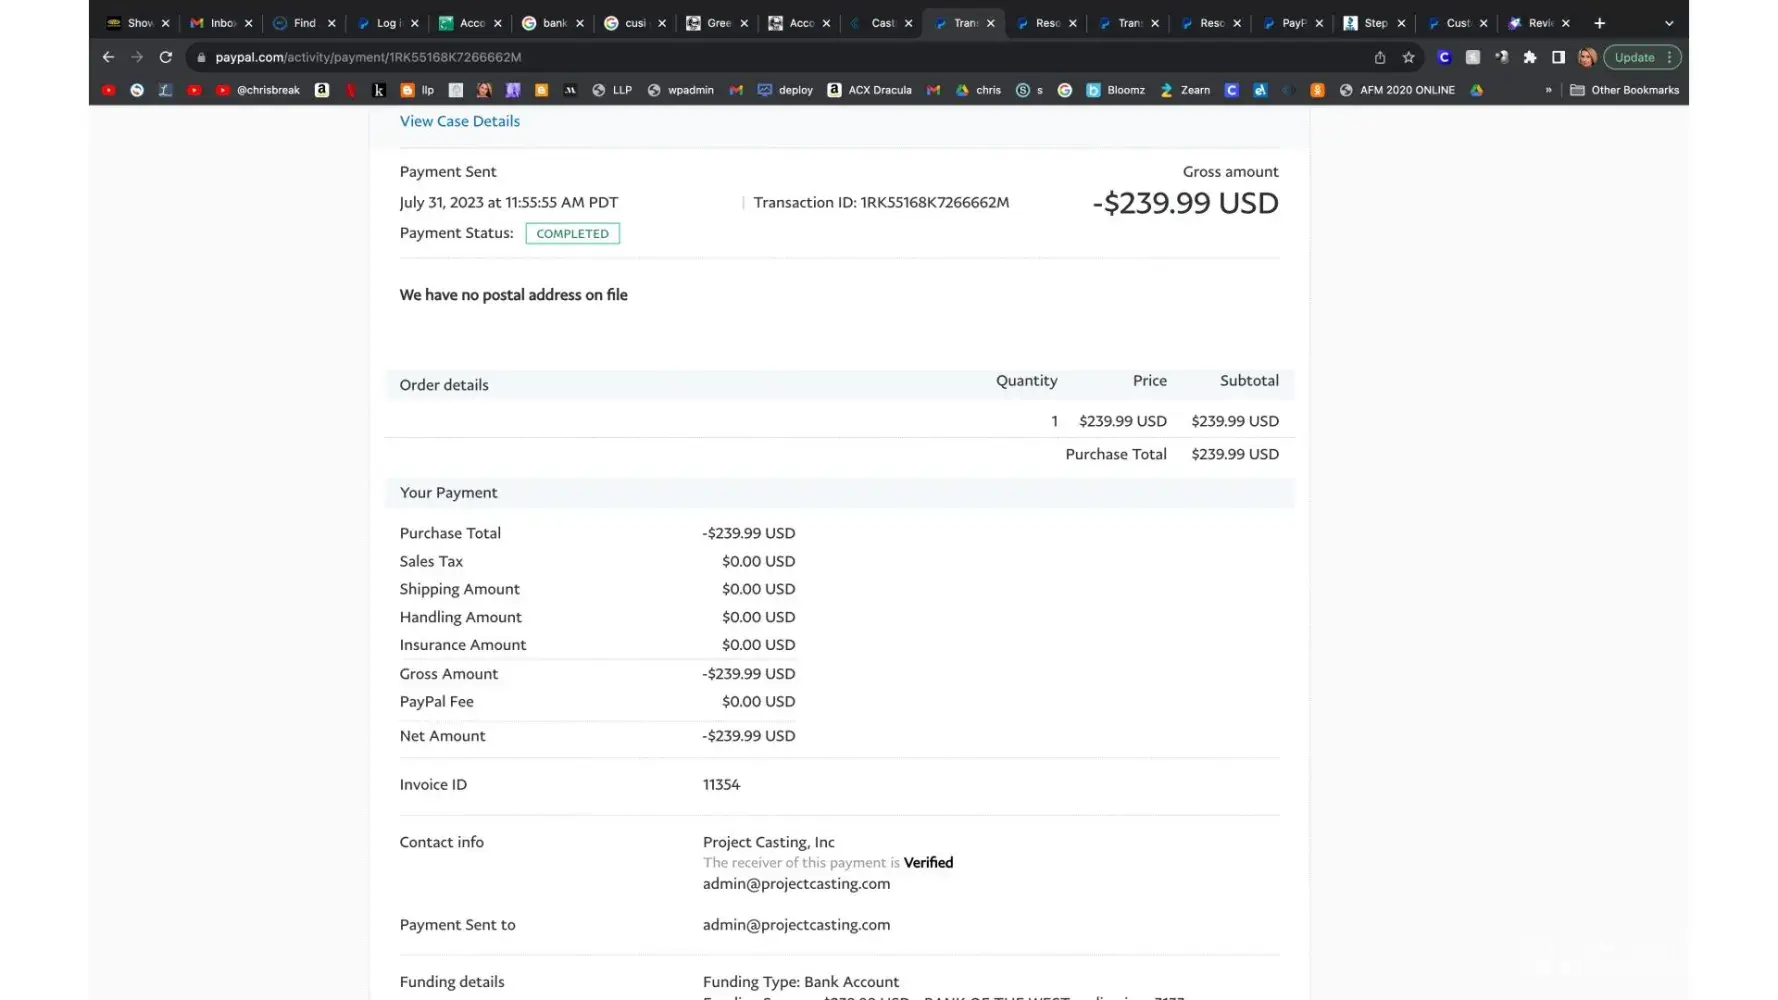The image size is (1778, 1000).
Task: Reload the PayPal transaction page
Action: click(166, 58)
